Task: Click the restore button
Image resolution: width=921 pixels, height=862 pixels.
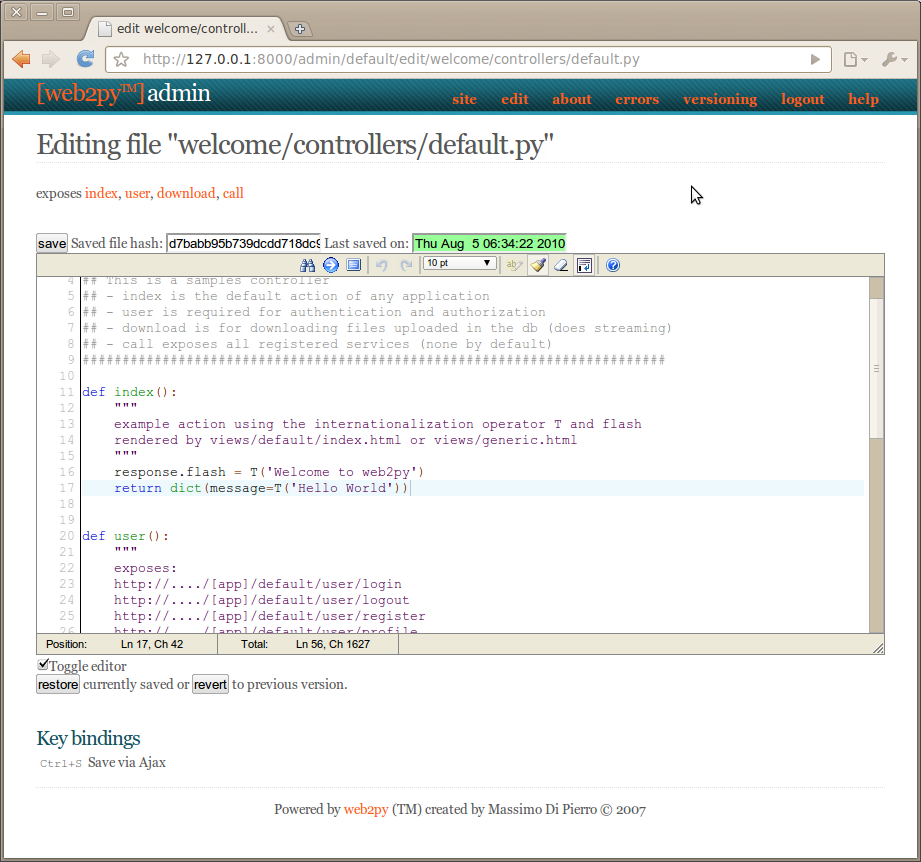Action: coord(58,684)
